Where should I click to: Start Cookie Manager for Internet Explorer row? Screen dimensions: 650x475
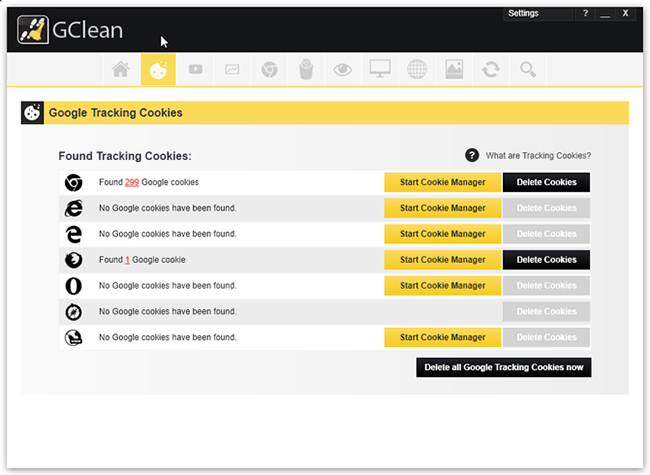tap(442, 208)
